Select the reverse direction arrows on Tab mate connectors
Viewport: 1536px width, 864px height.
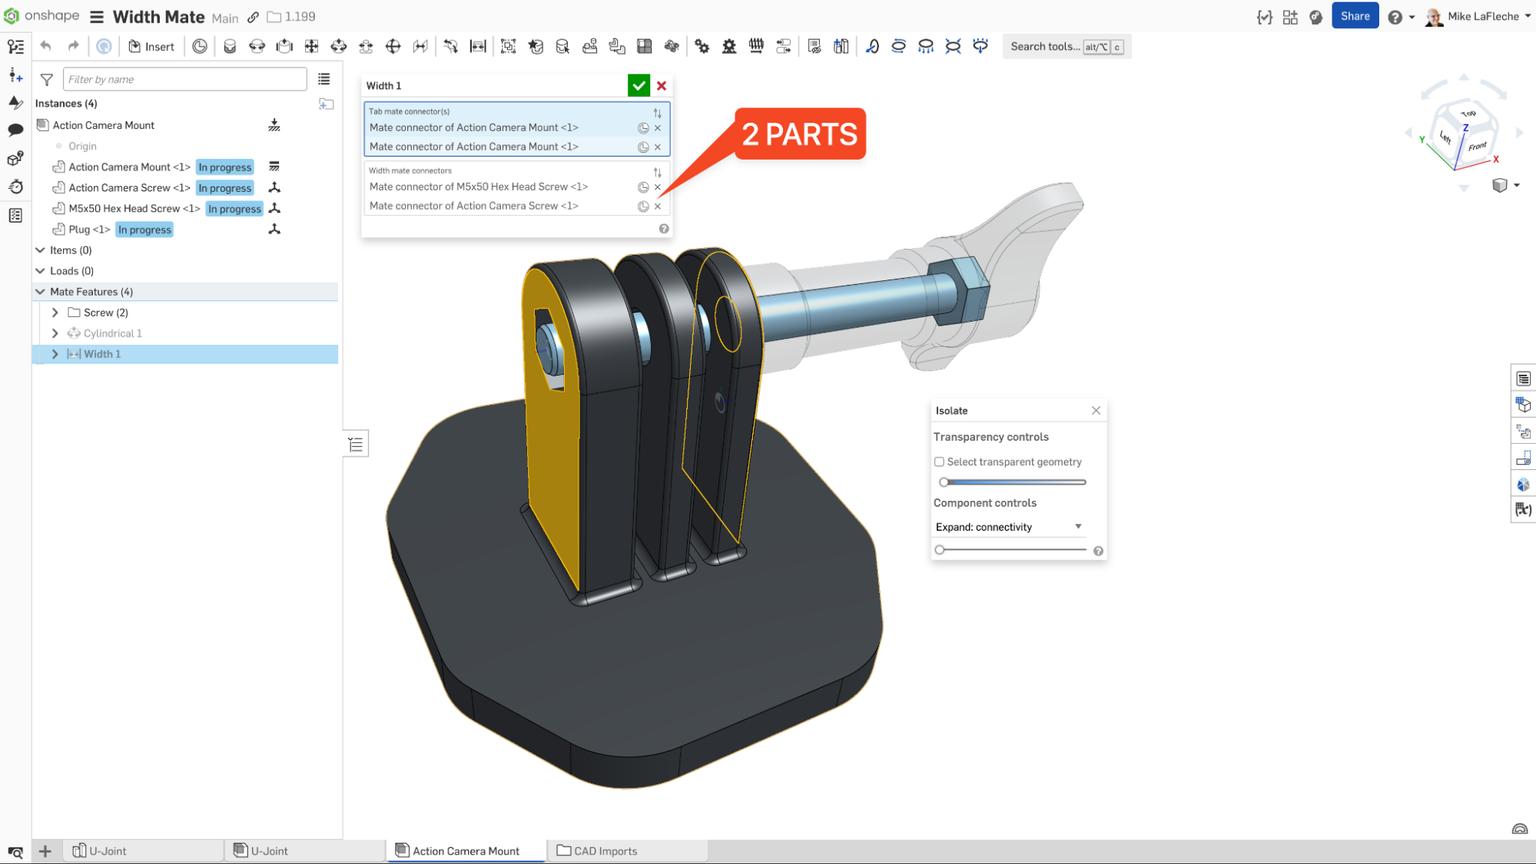point(658,113)
